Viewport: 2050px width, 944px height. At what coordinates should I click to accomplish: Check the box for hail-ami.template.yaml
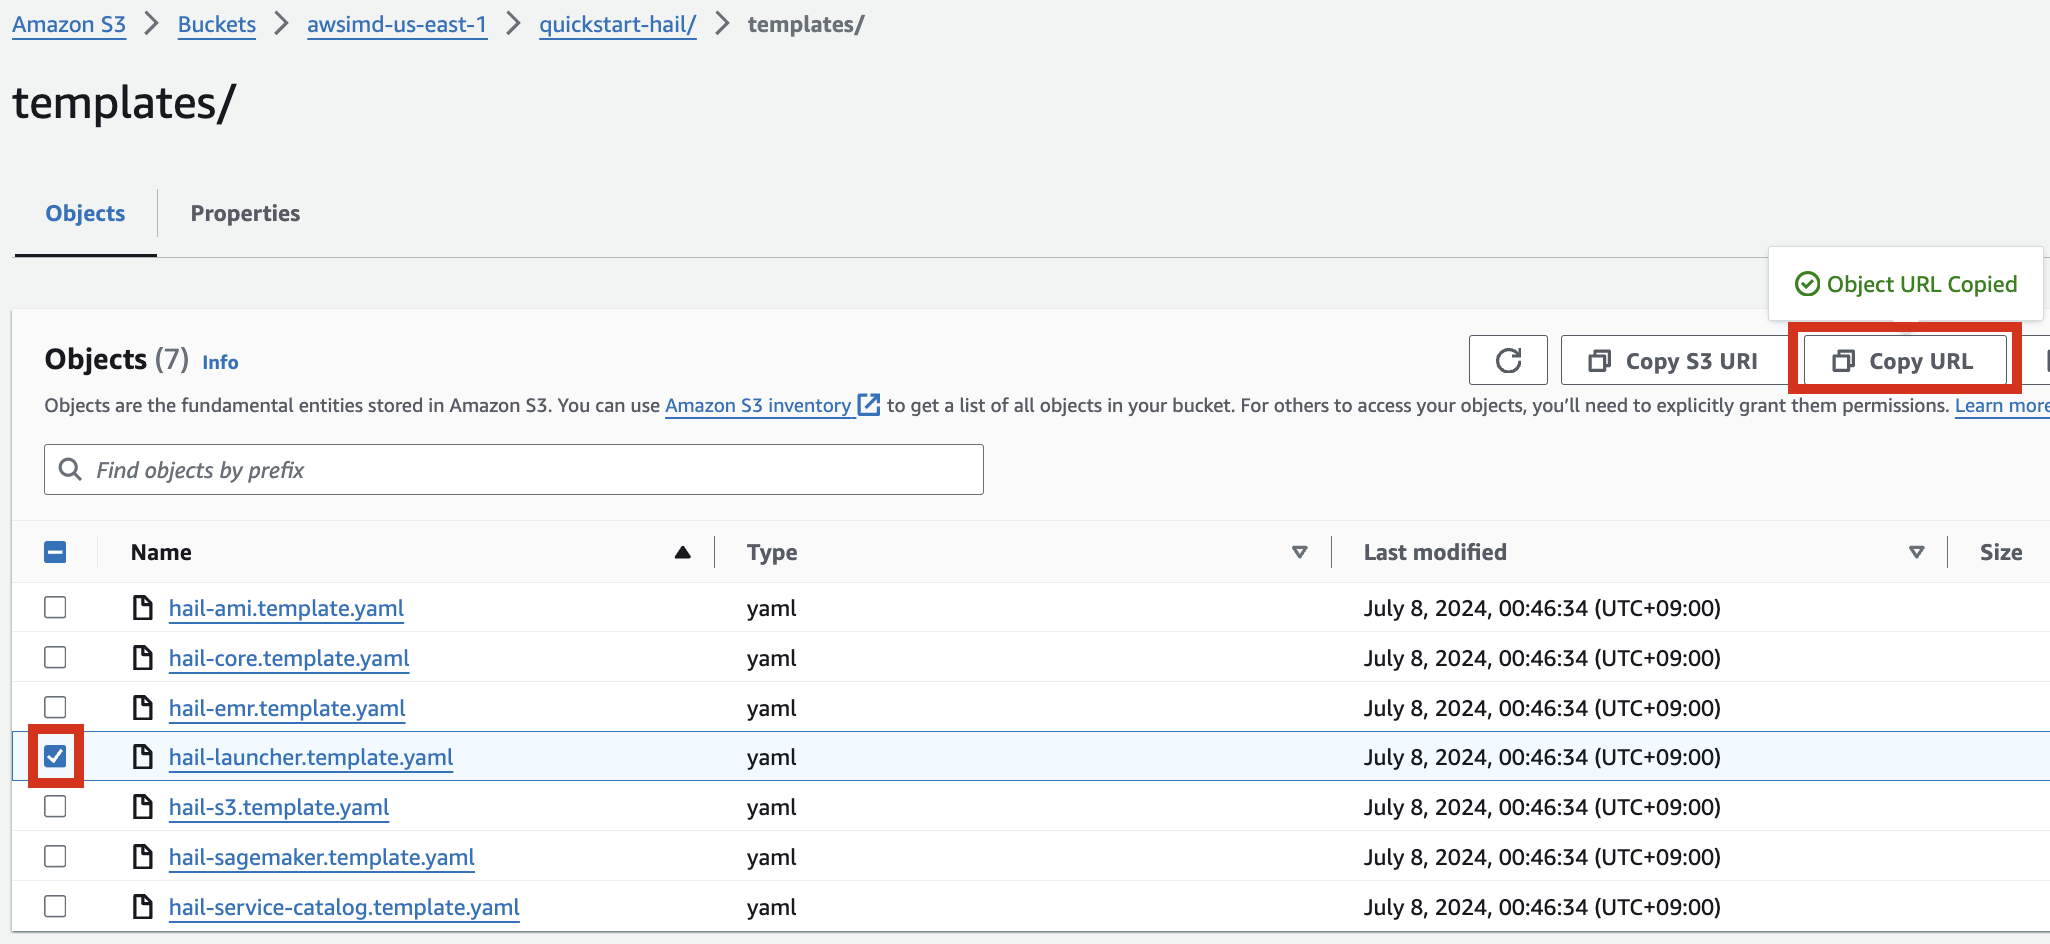click(x=55, y=607)
